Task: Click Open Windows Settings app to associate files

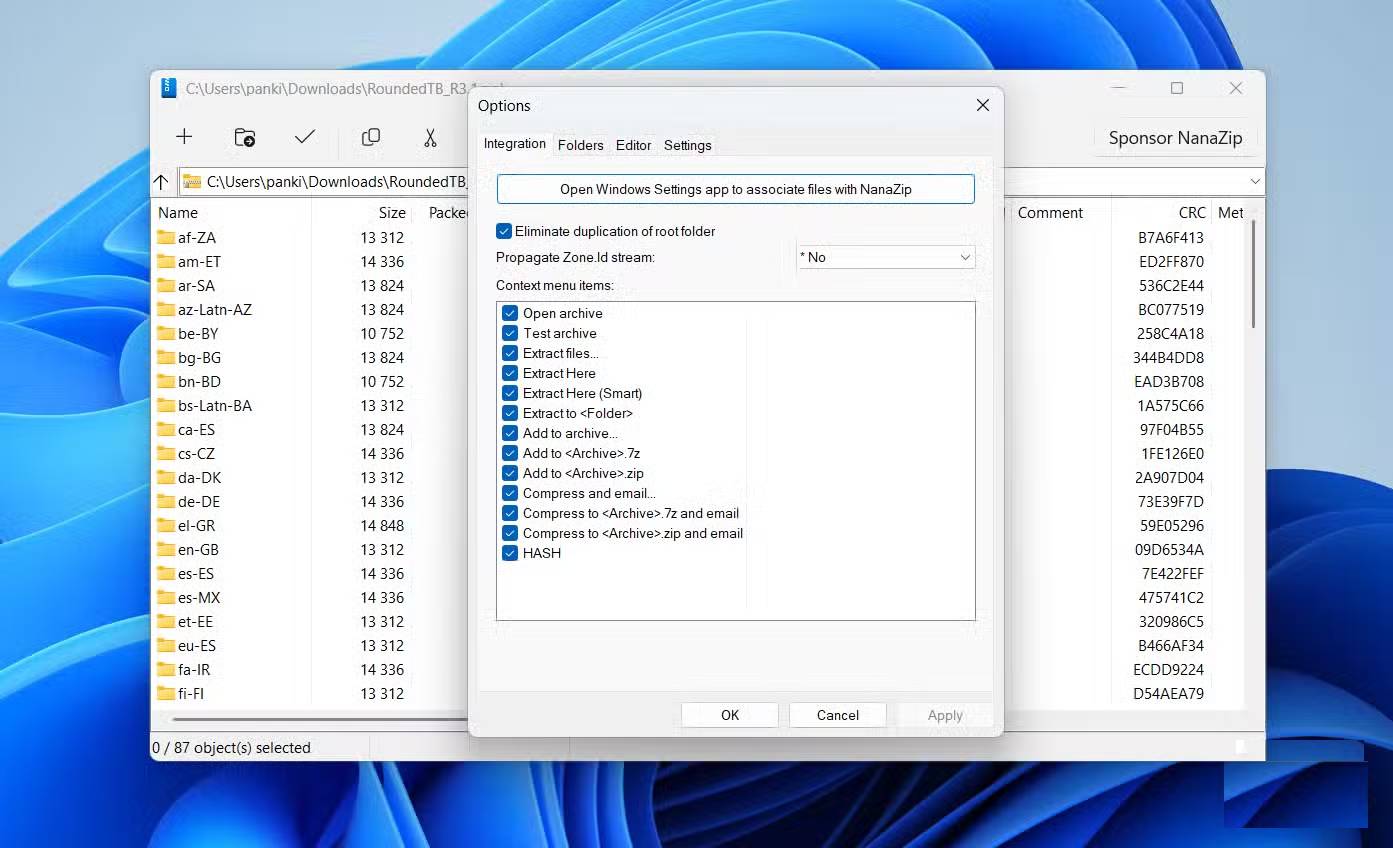Action: tap(735, 188)
